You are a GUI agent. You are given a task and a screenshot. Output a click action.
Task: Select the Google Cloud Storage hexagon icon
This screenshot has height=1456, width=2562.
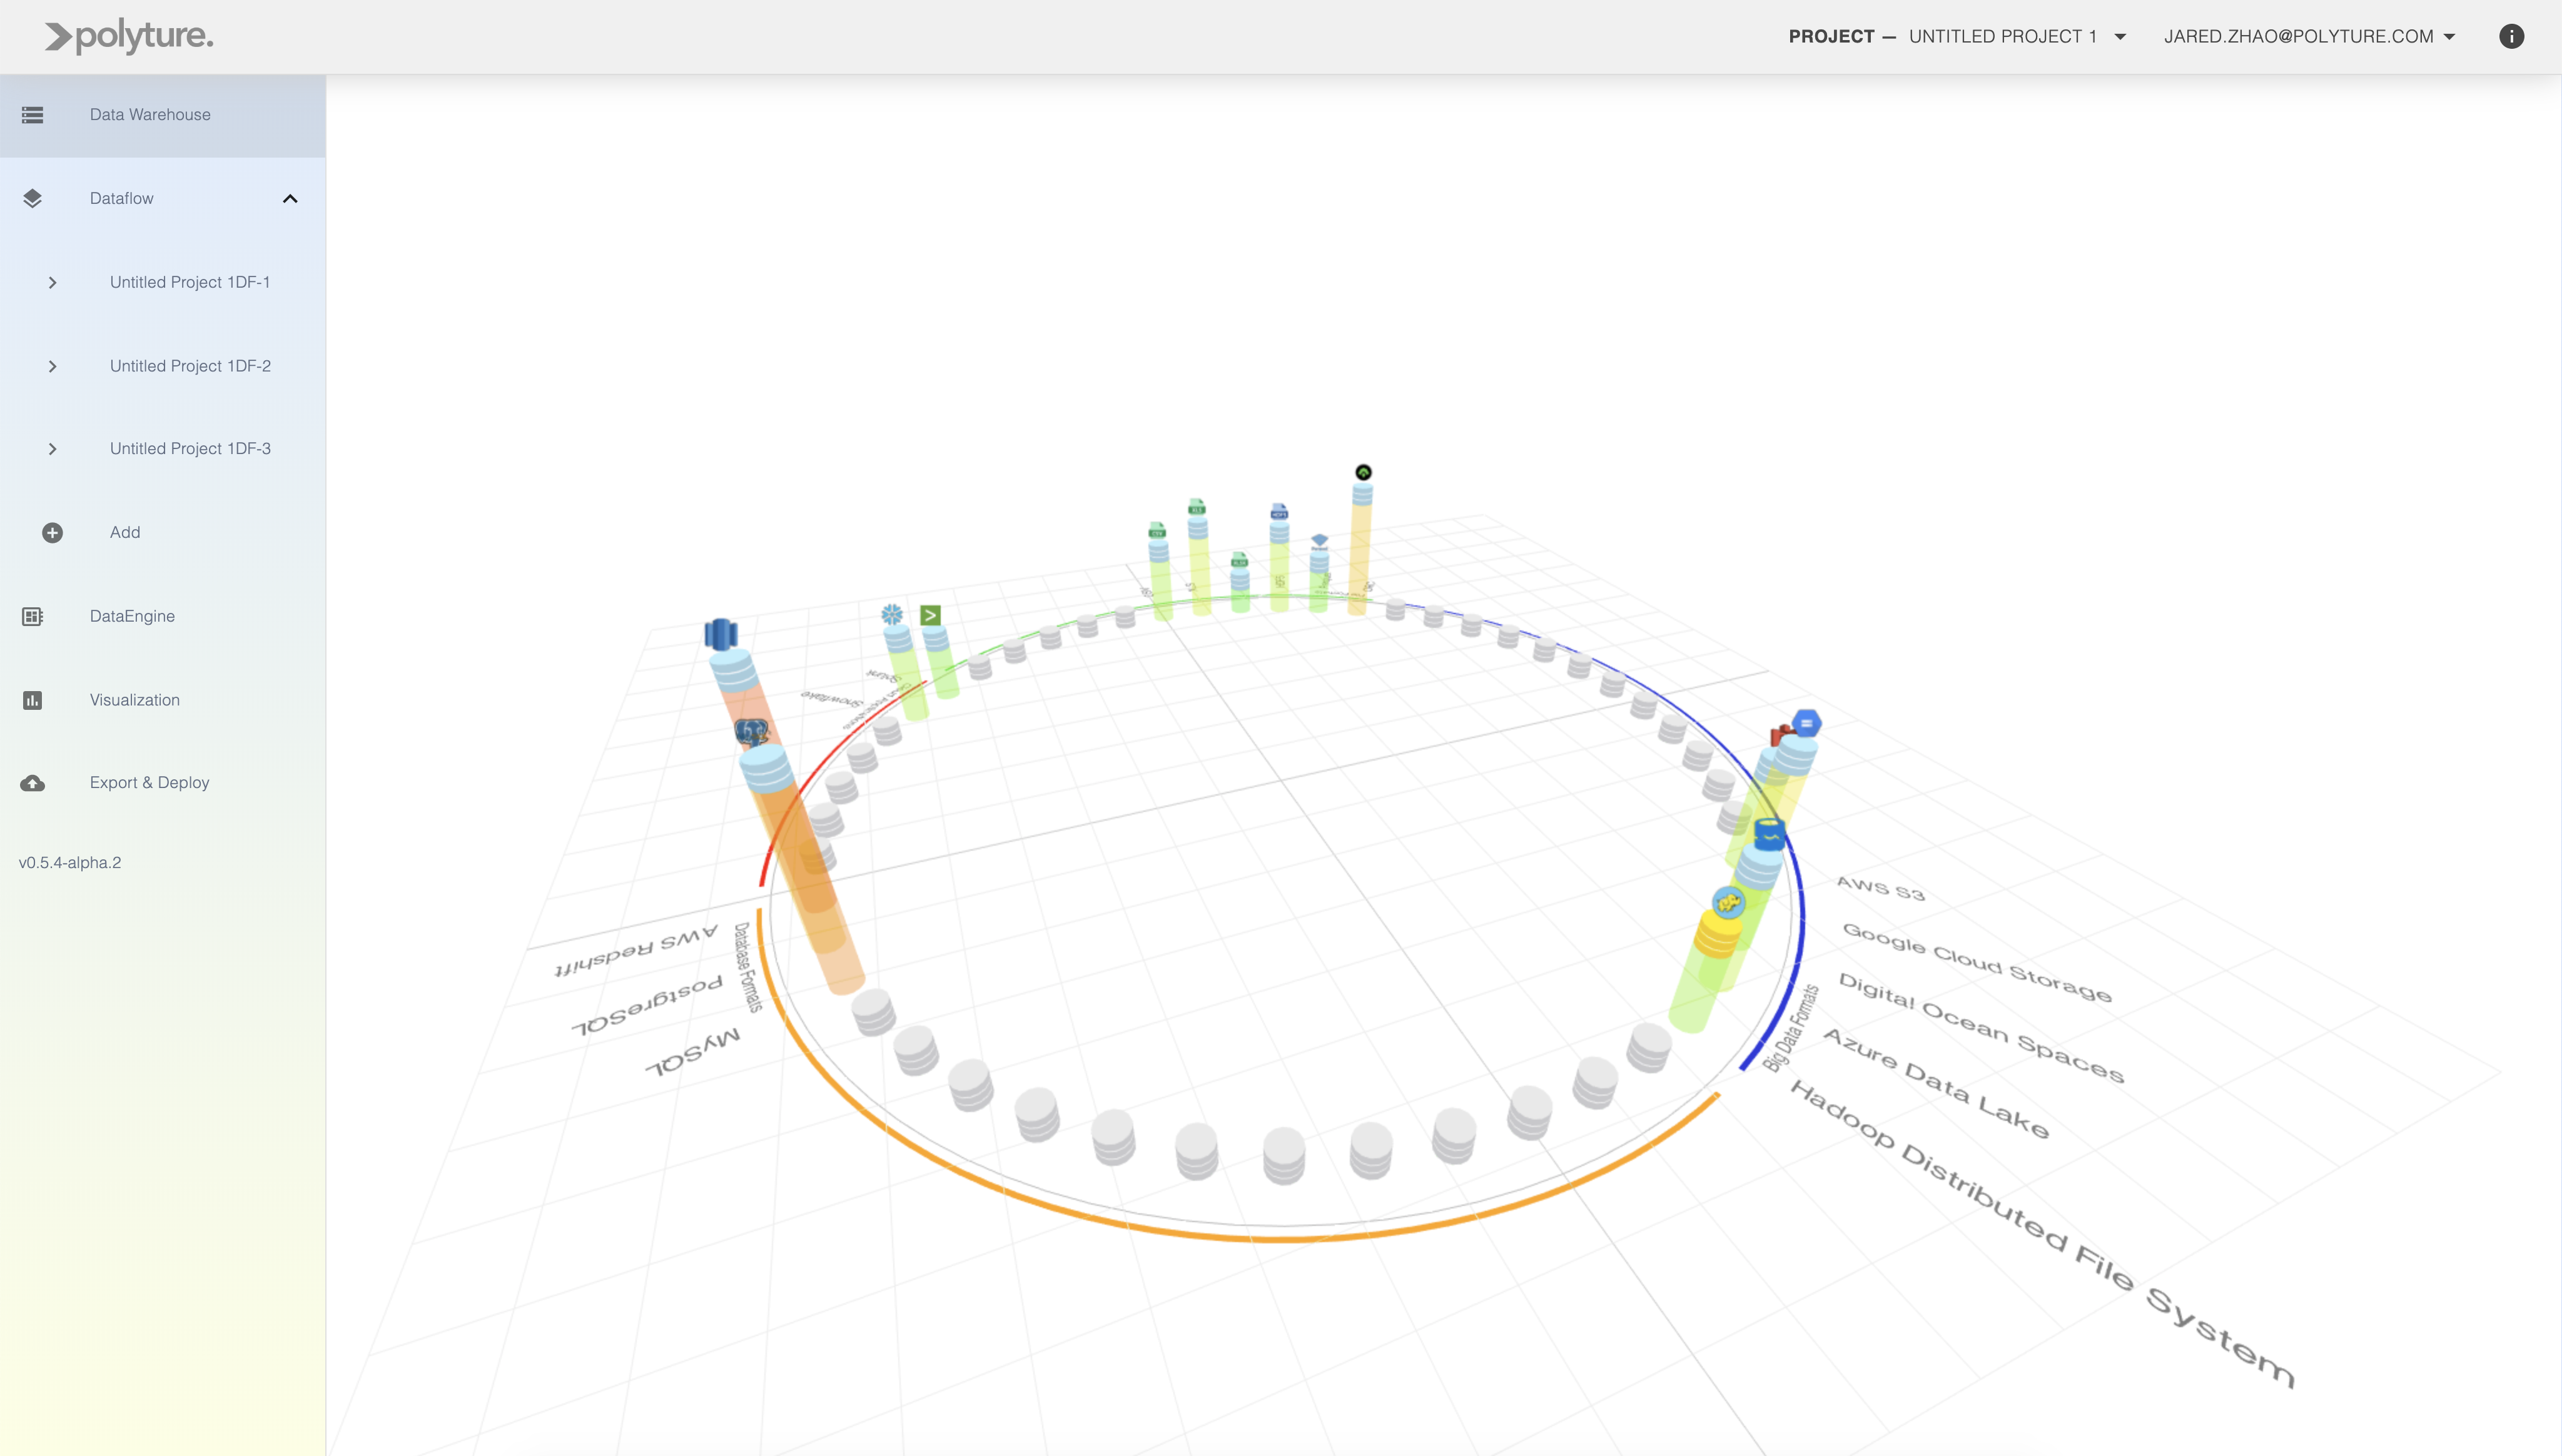(x=1806, y=723)
